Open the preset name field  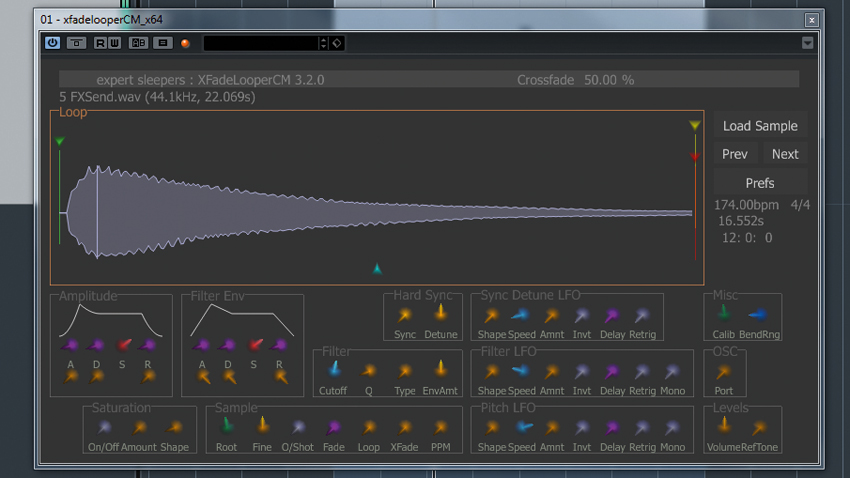260,43
